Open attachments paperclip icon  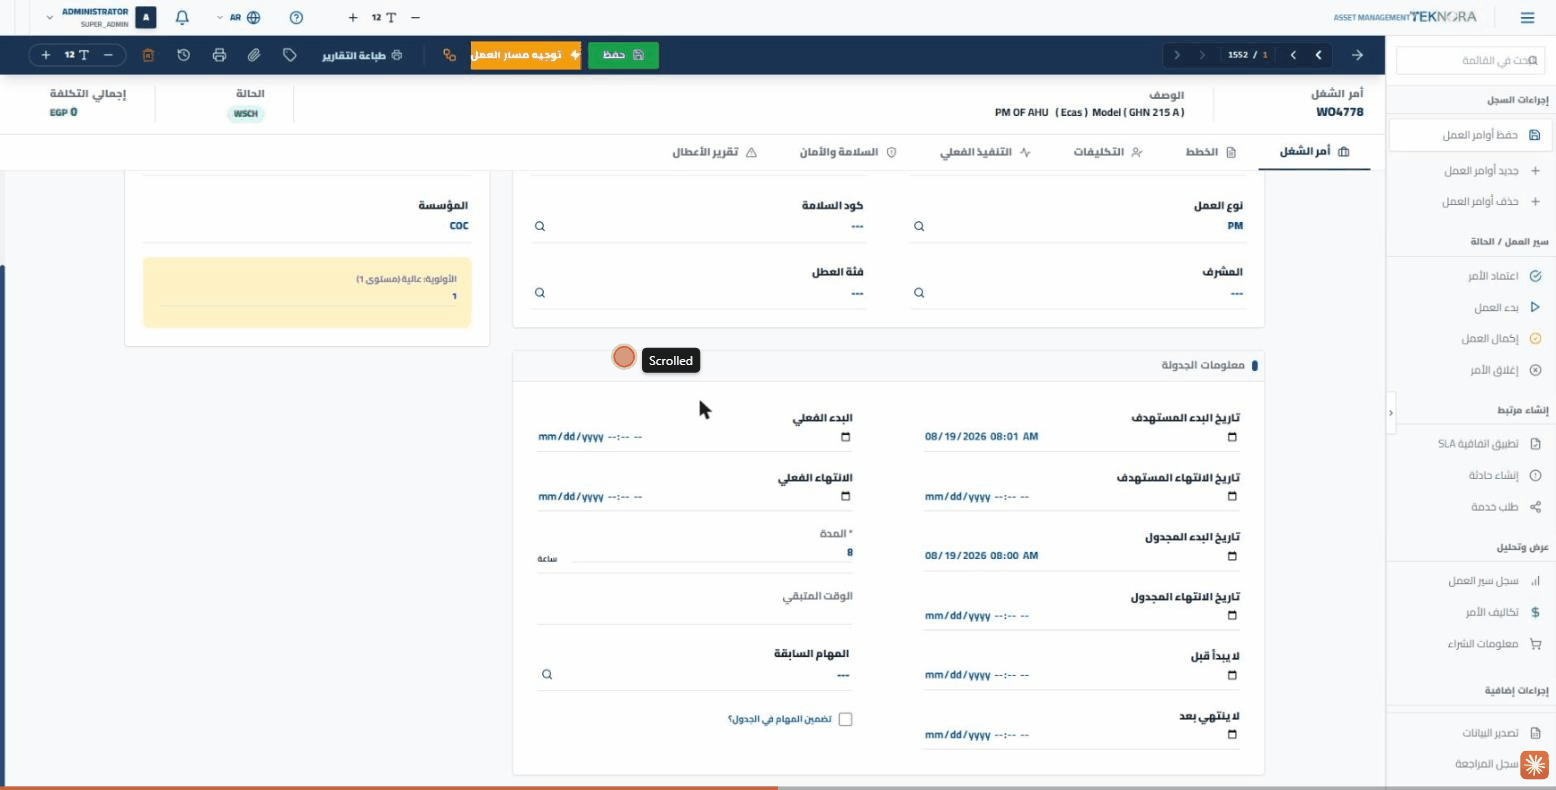[x=254, y=55]
